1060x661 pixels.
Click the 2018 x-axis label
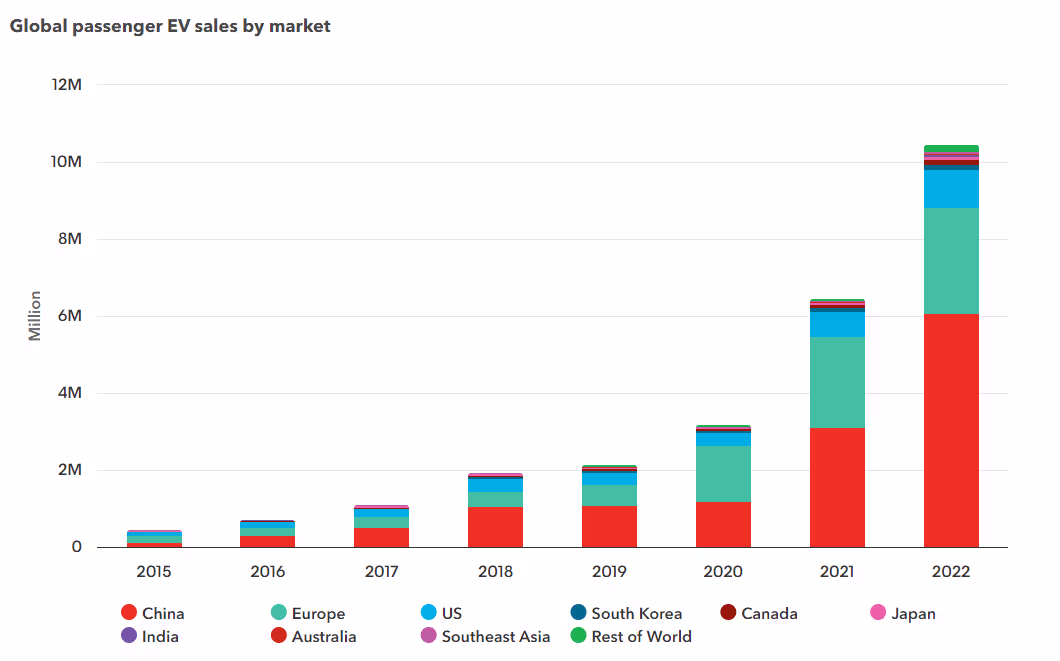coord(496,571)
